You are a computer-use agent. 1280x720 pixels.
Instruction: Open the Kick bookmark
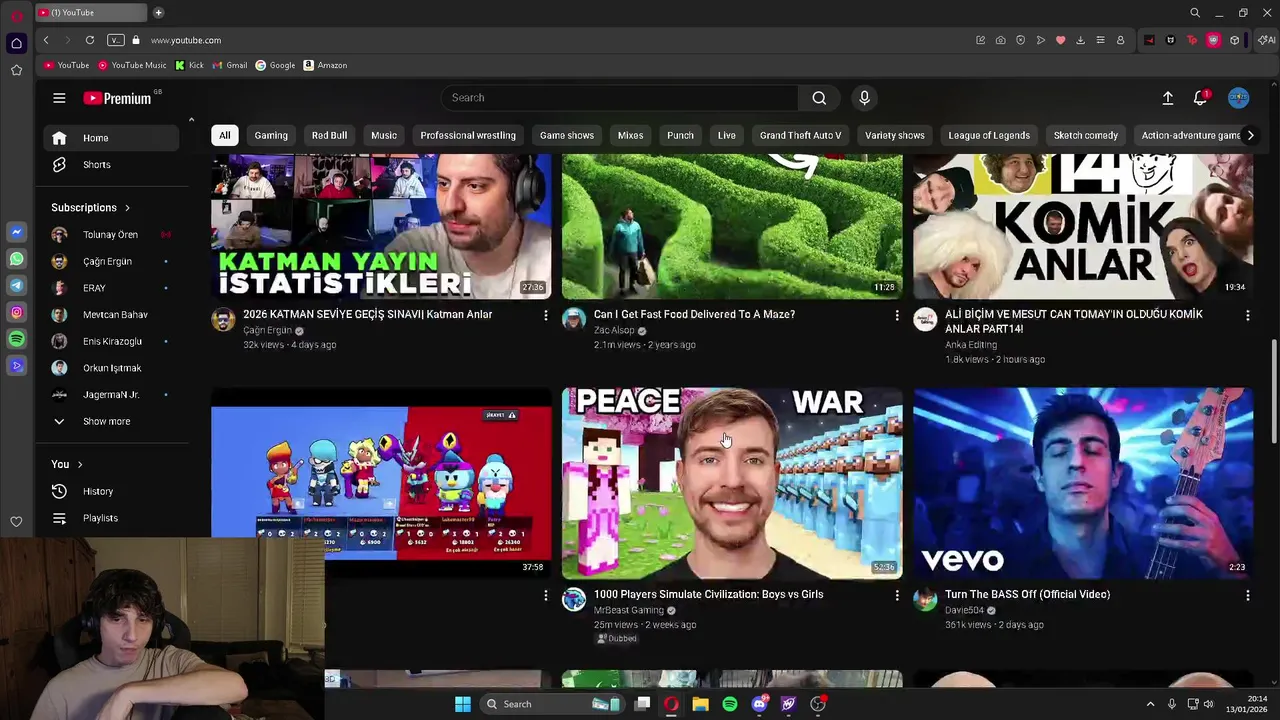(x=189, y=65)
